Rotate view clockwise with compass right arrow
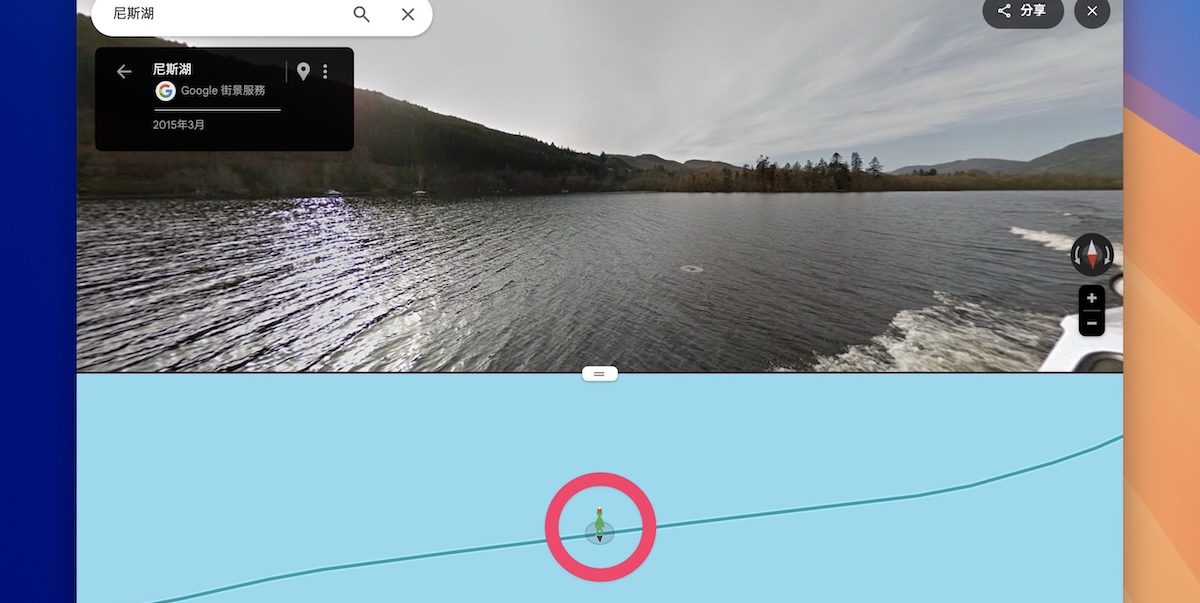 coord(1107,255)
